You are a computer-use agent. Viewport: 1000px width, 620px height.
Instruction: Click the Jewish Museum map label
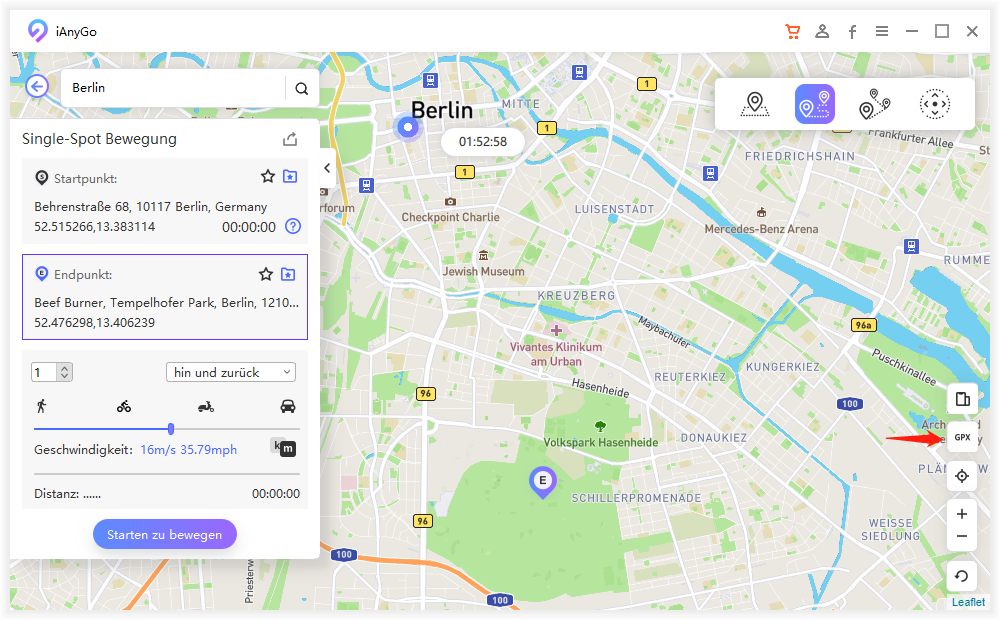[483, 271]
